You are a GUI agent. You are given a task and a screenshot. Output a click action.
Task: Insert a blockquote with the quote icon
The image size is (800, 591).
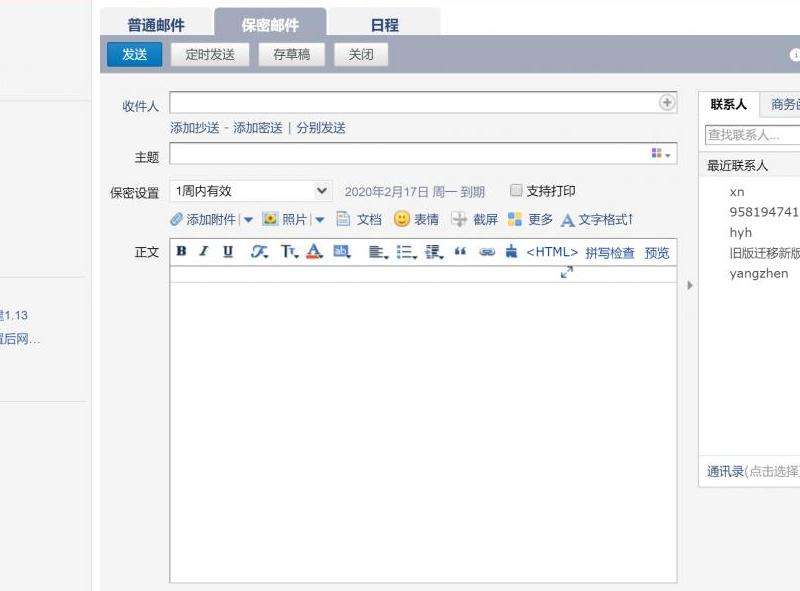click(460, 252)
